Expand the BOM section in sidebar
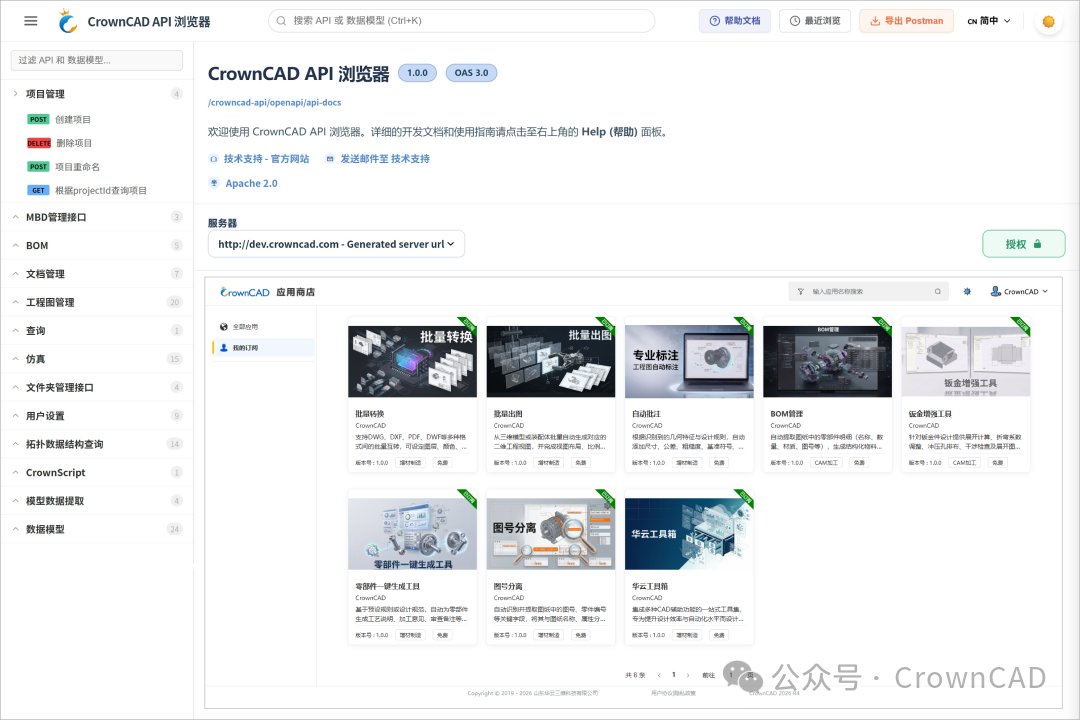This screenshot has height=720, width=1080. pyautogui.click(x=97, y=245)
